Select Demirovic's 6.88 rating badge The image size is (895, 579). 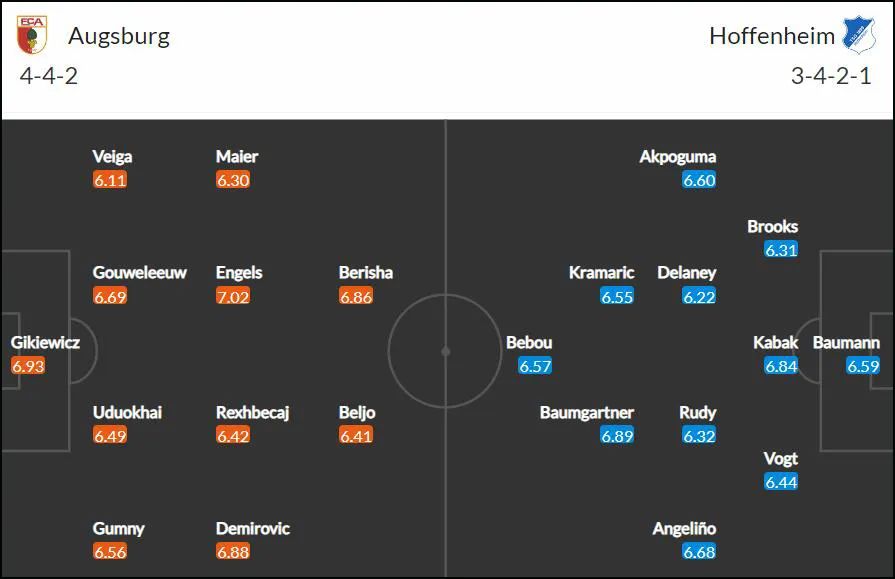pos(233,552)
